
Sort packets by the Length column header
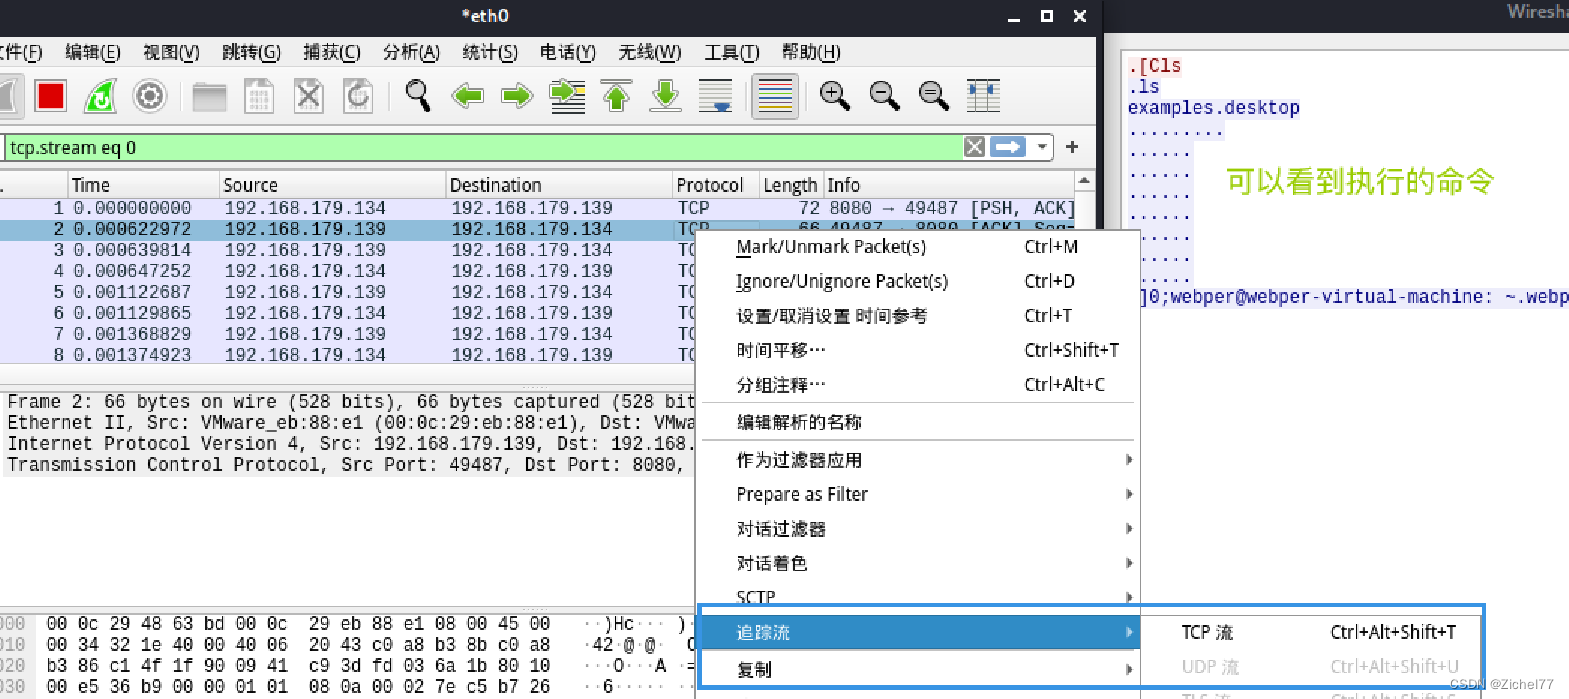coord(790,185)
